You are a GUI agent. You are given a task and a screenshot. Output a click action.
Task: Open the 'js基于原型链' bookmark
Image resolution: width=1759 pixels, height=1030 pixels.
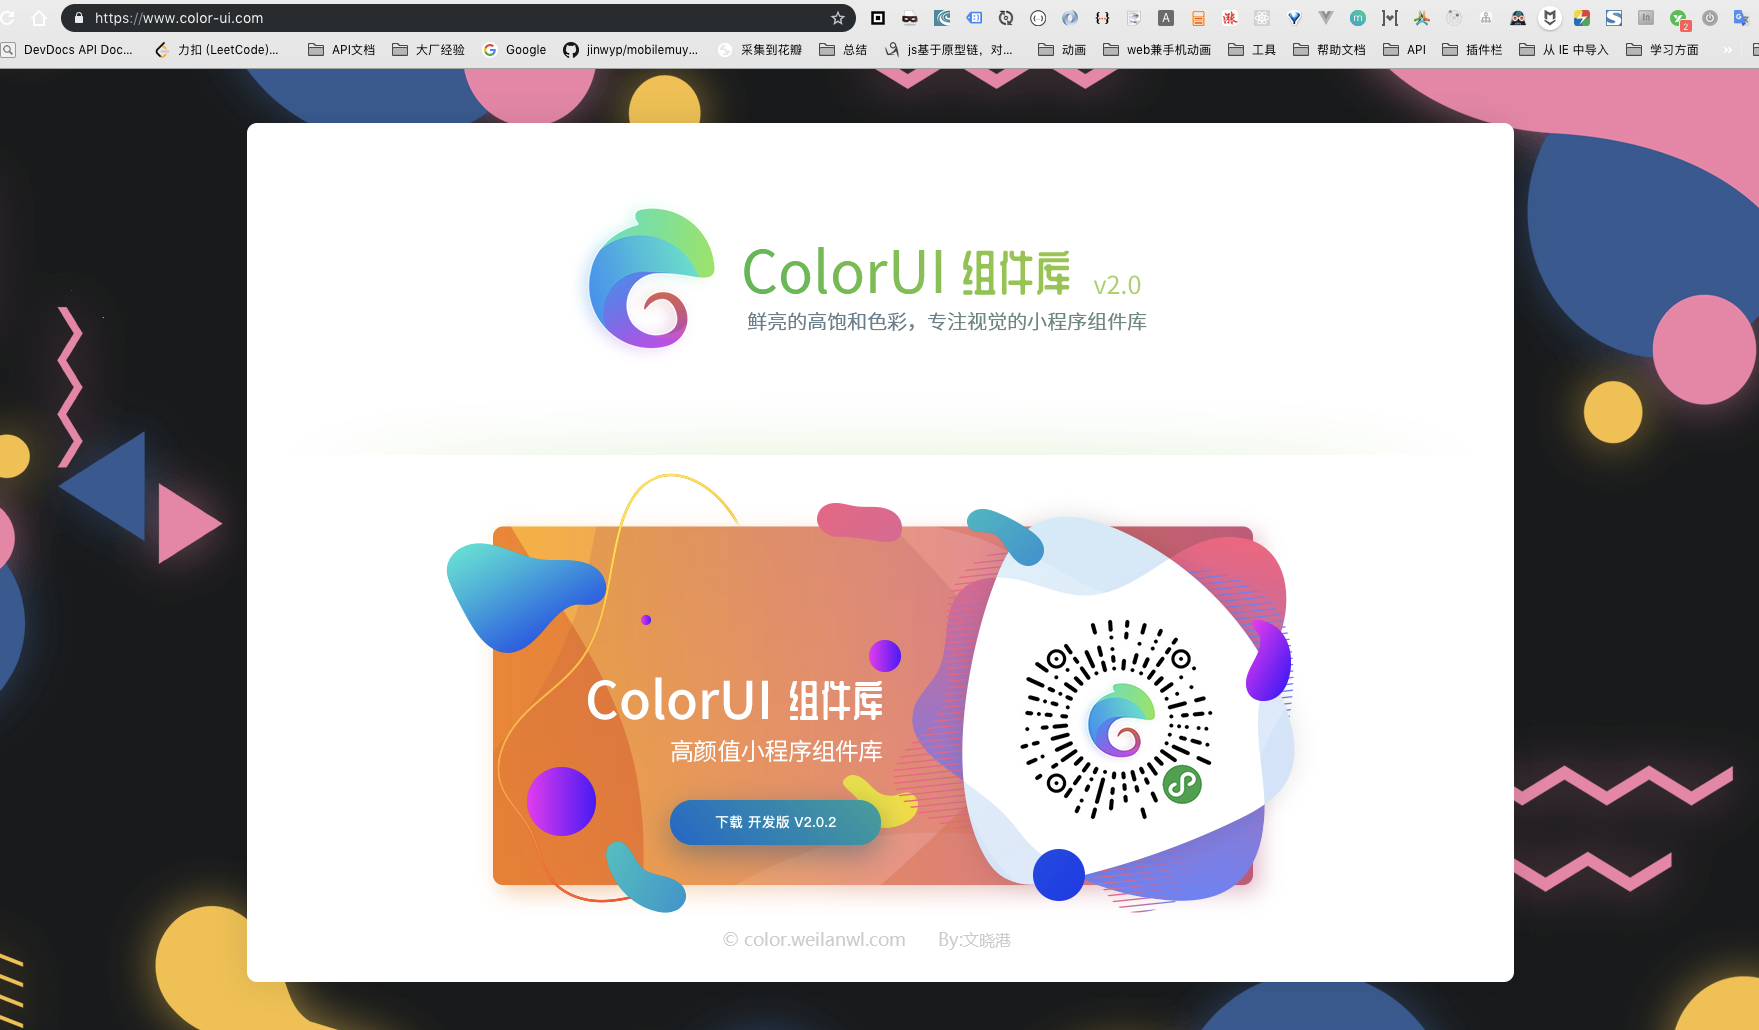pos(948,50)
